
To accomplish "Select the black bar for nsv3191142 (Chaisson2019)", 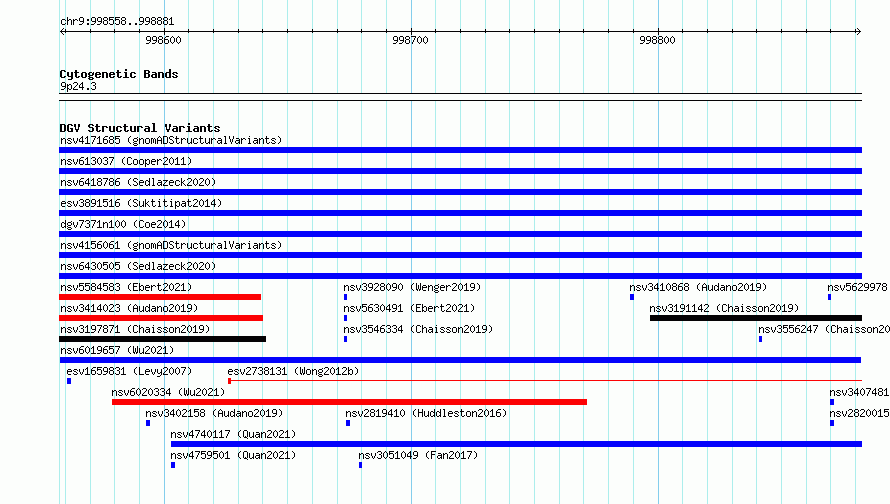I will click(x=756, y=318).
